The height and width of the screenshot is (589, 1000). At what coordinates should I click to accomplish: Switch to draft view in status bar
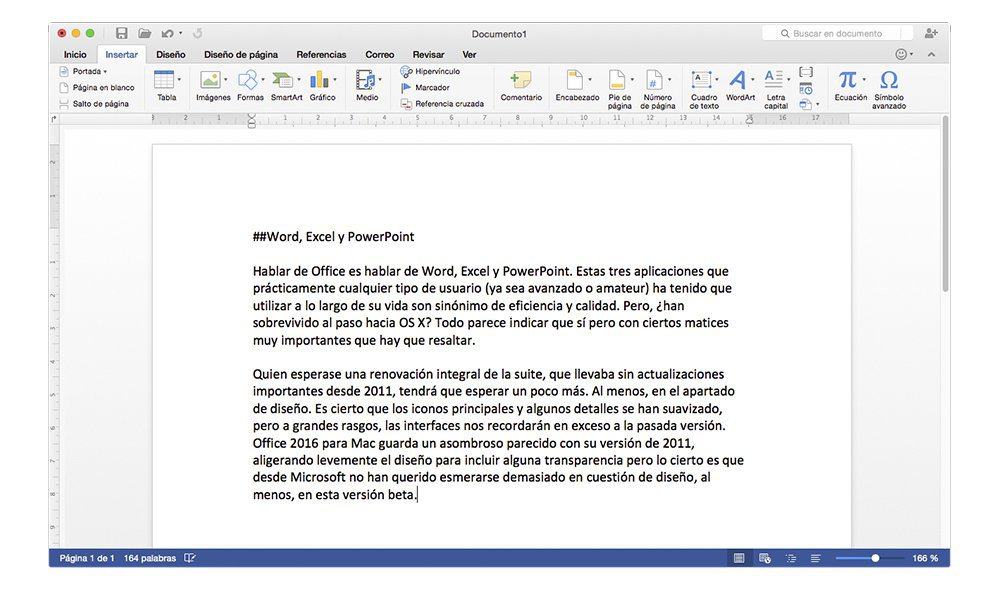tap(816, 558)
